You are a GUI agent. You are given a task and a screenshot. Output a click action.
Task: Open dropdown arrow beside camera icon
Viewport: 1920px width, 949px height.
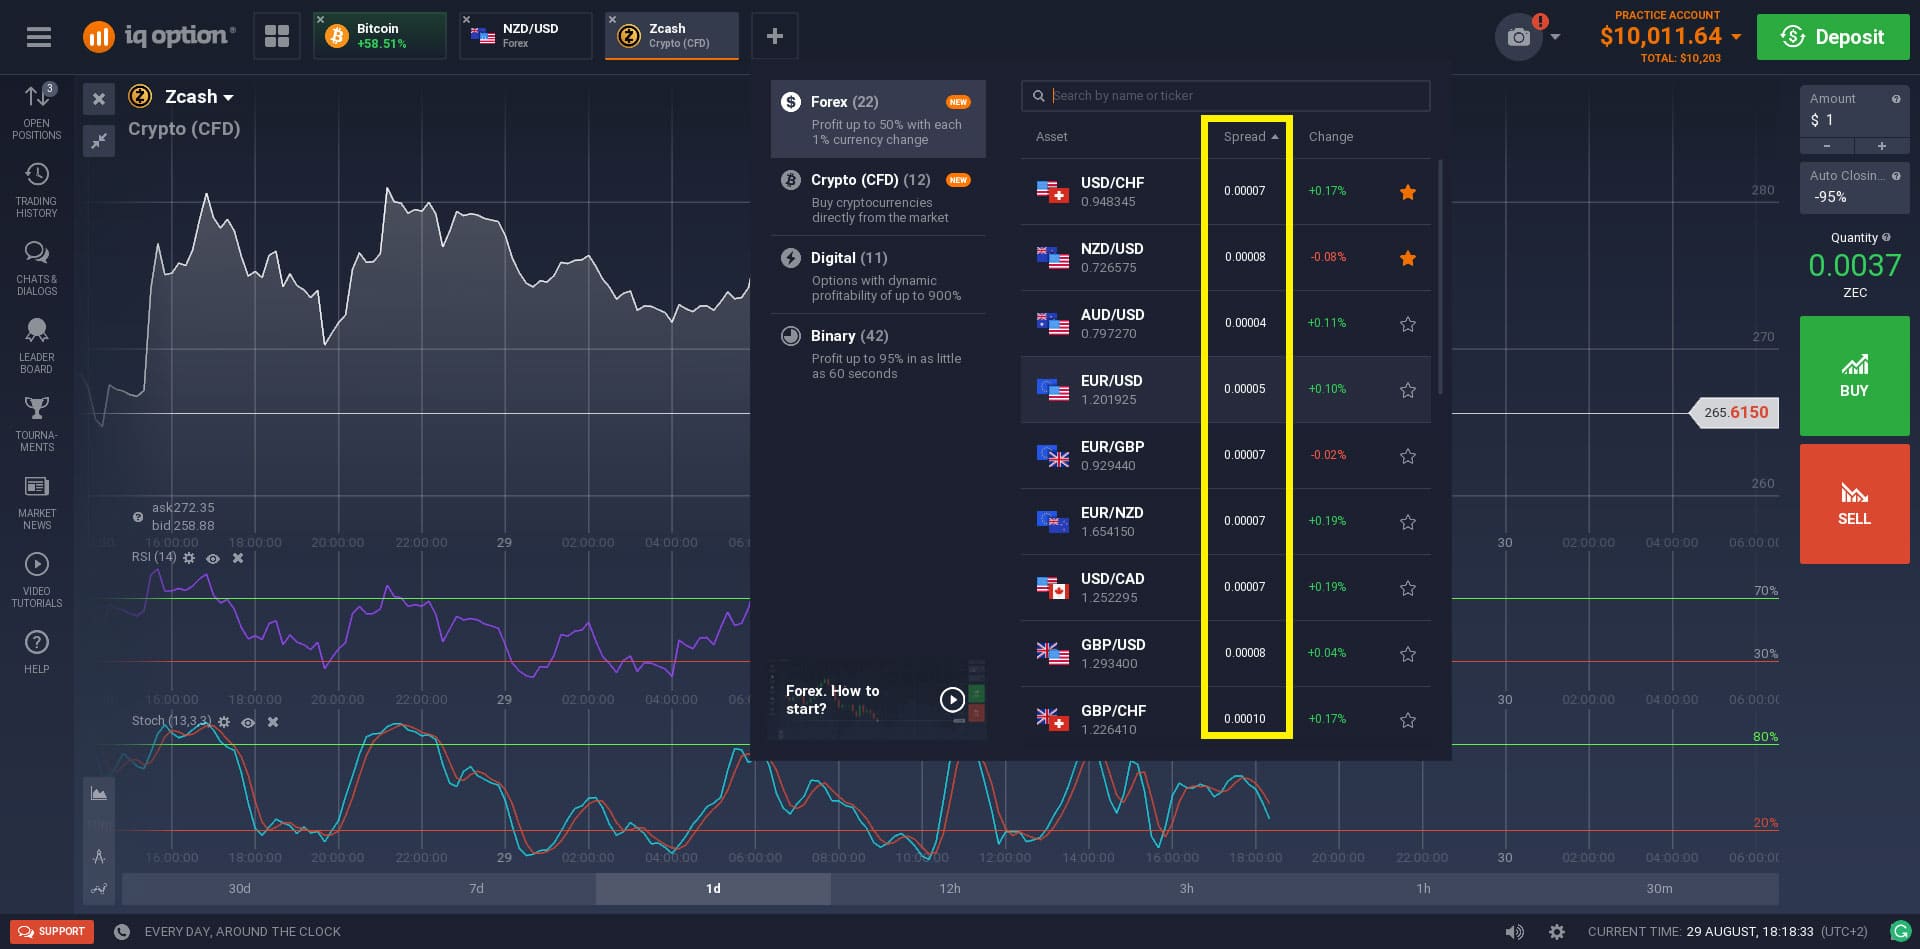pyautogui.click(x=1555, y=37)
